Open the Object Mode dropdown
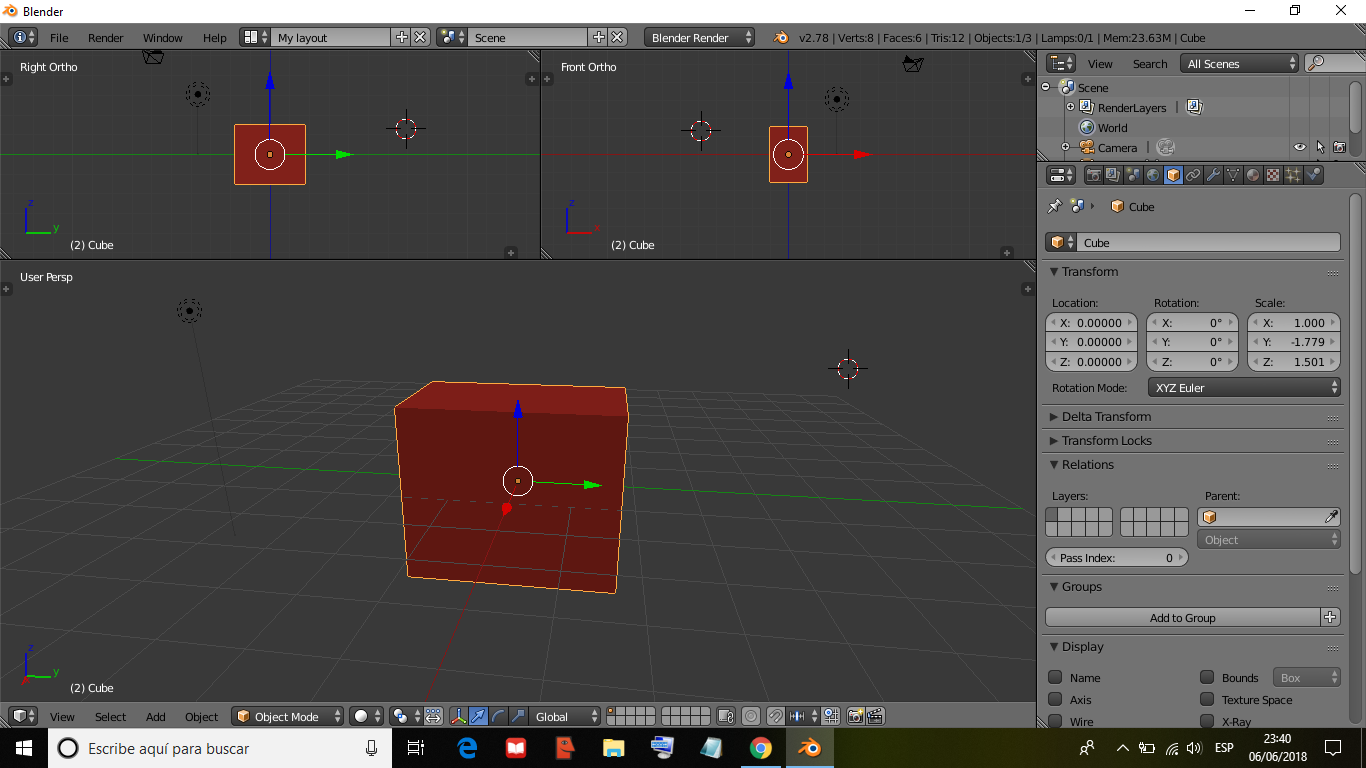The height and width of the screenshot is (768, 1366). coord(287,716)
